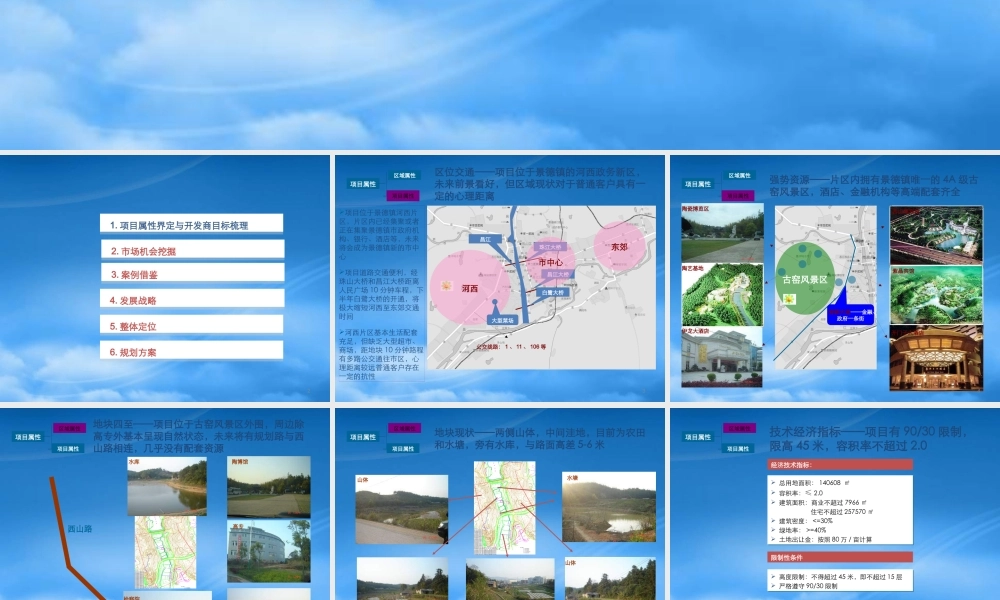Click the 水库 reservoir photo
The width and height of the screenshot is (1000, 600).
click(x=167, y=486)
